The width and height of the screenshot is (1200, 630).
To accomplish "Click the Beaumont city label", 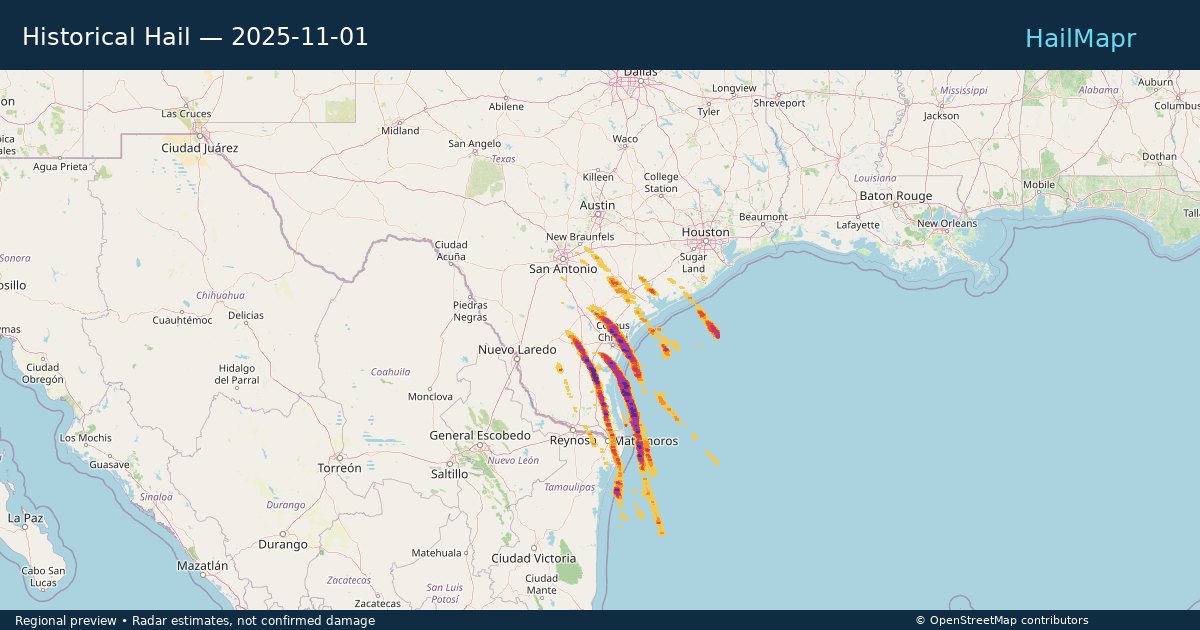I will pos(763,217).
